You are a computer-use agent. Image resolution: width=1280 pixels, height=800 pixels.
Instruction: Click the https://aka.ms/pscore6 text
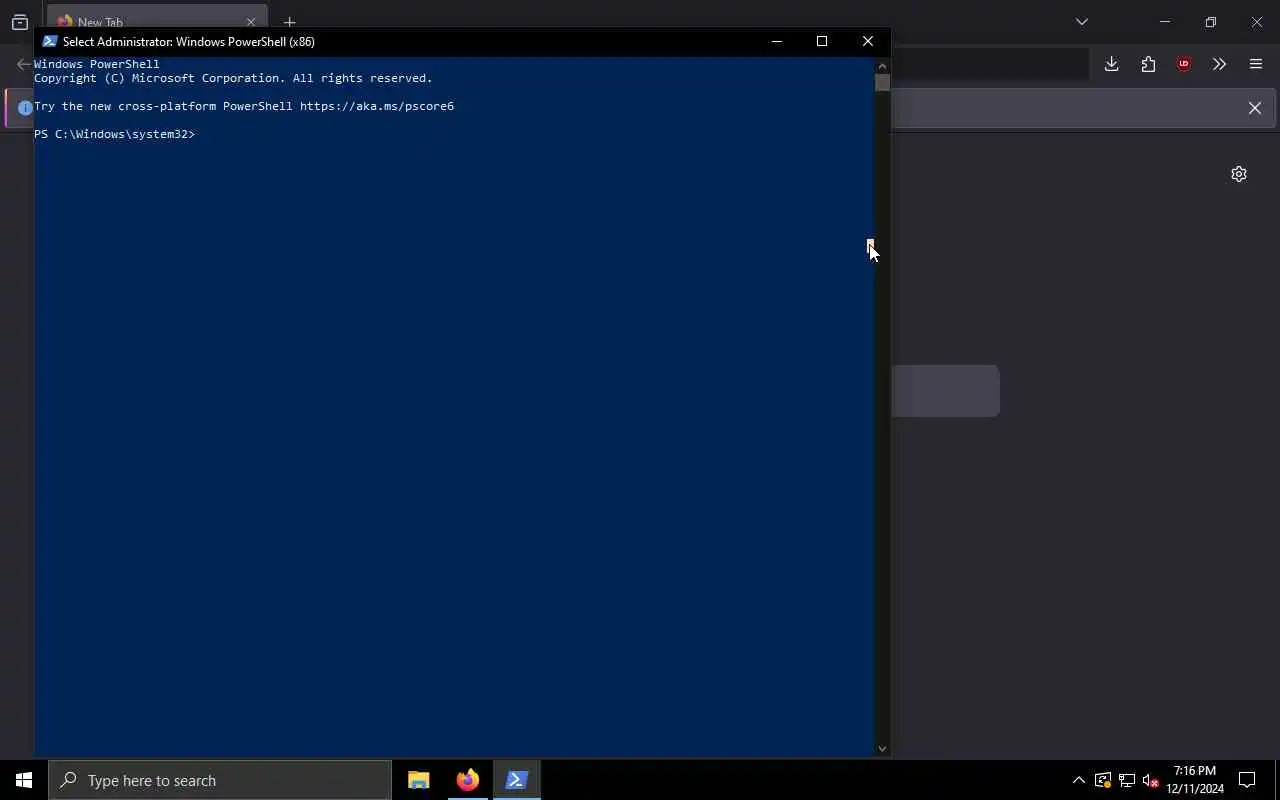coord(377,106)
